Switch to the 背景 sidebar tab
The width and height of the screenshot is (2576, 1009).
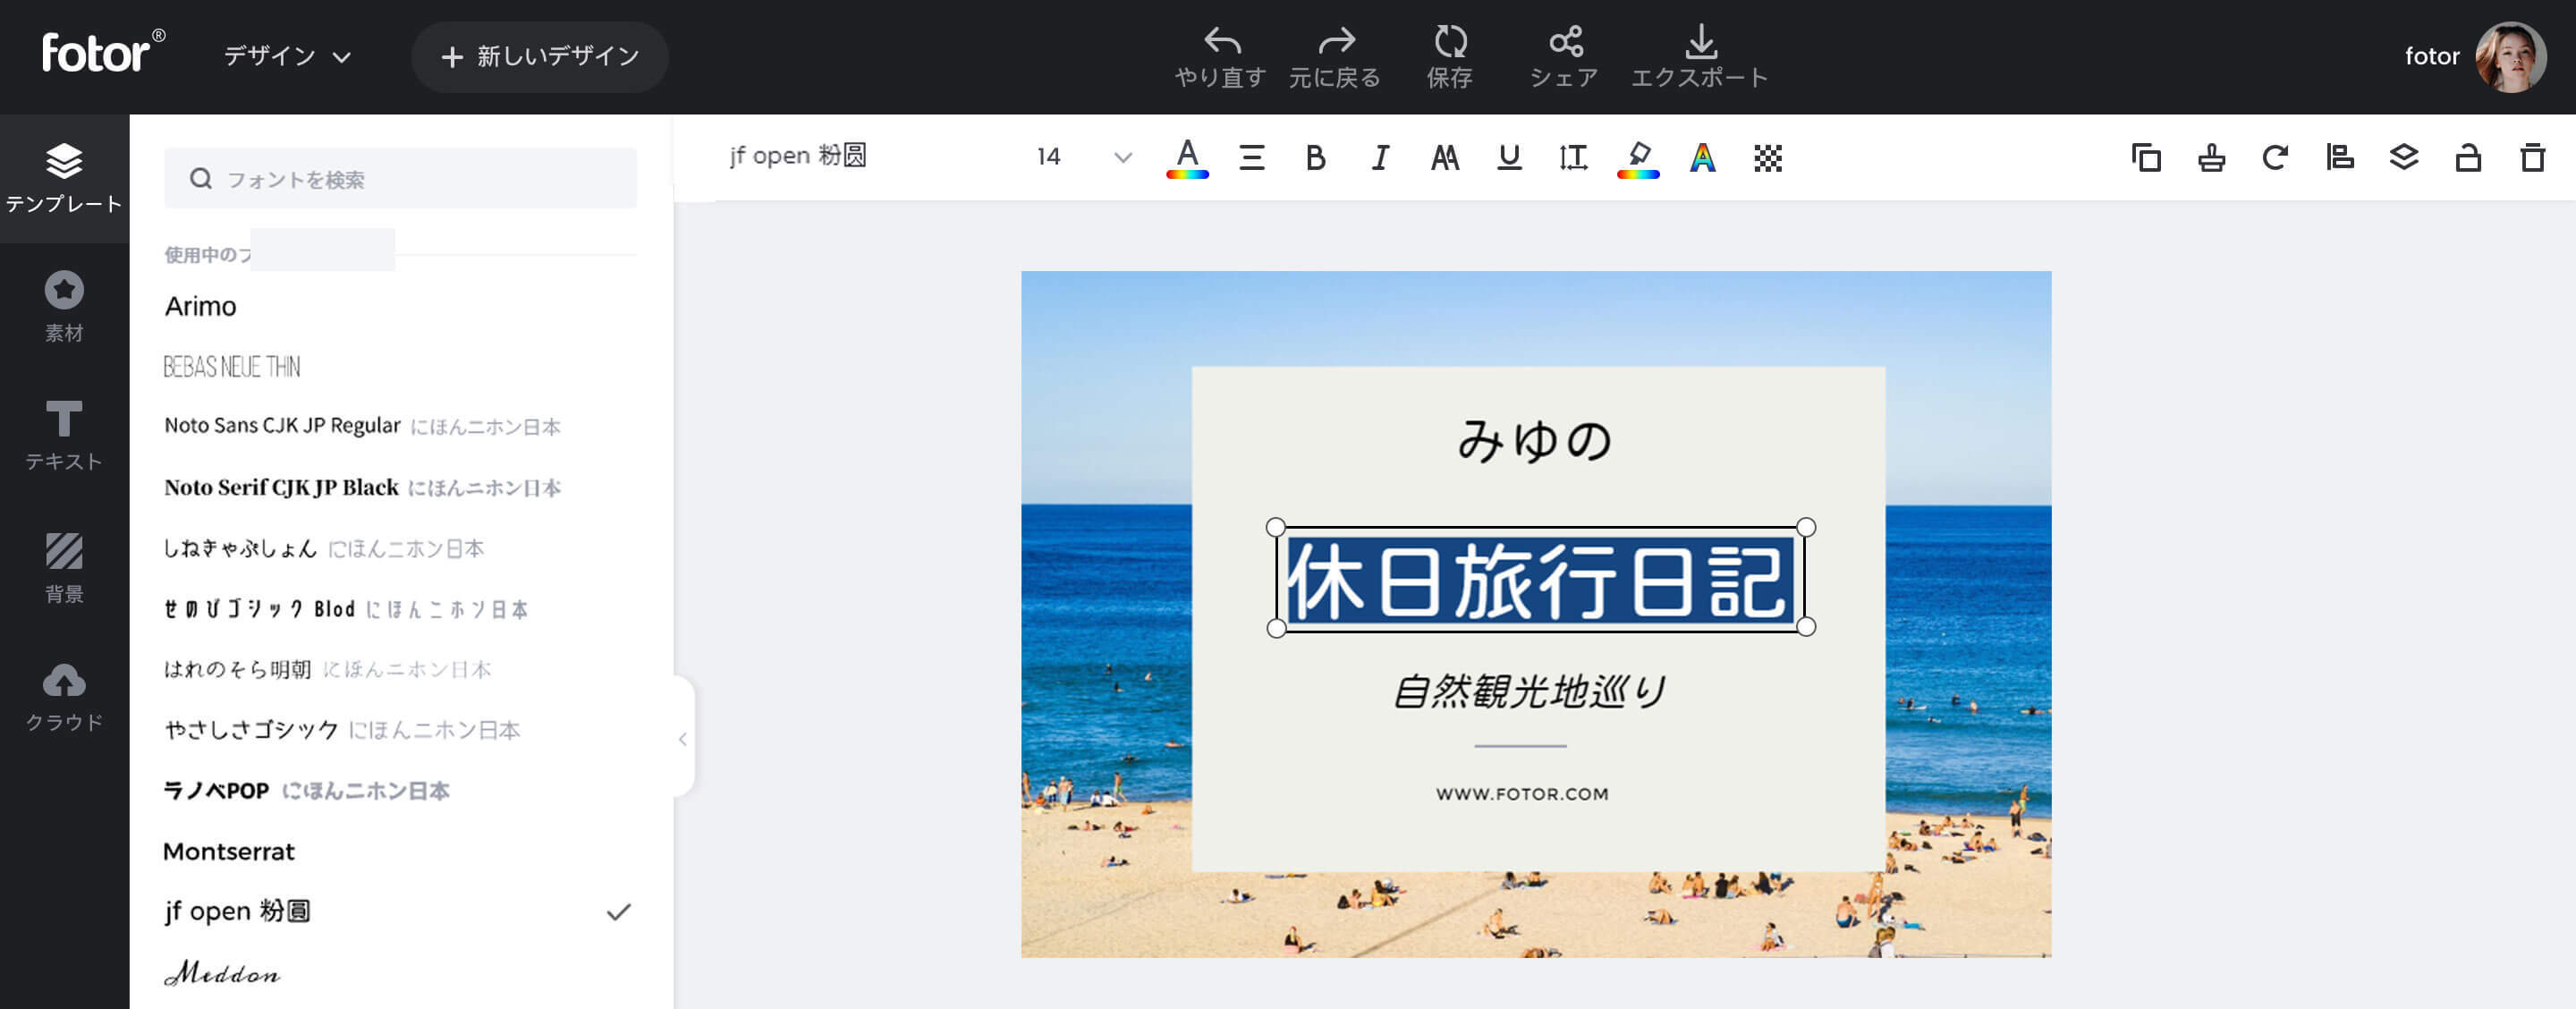[64, 567]
